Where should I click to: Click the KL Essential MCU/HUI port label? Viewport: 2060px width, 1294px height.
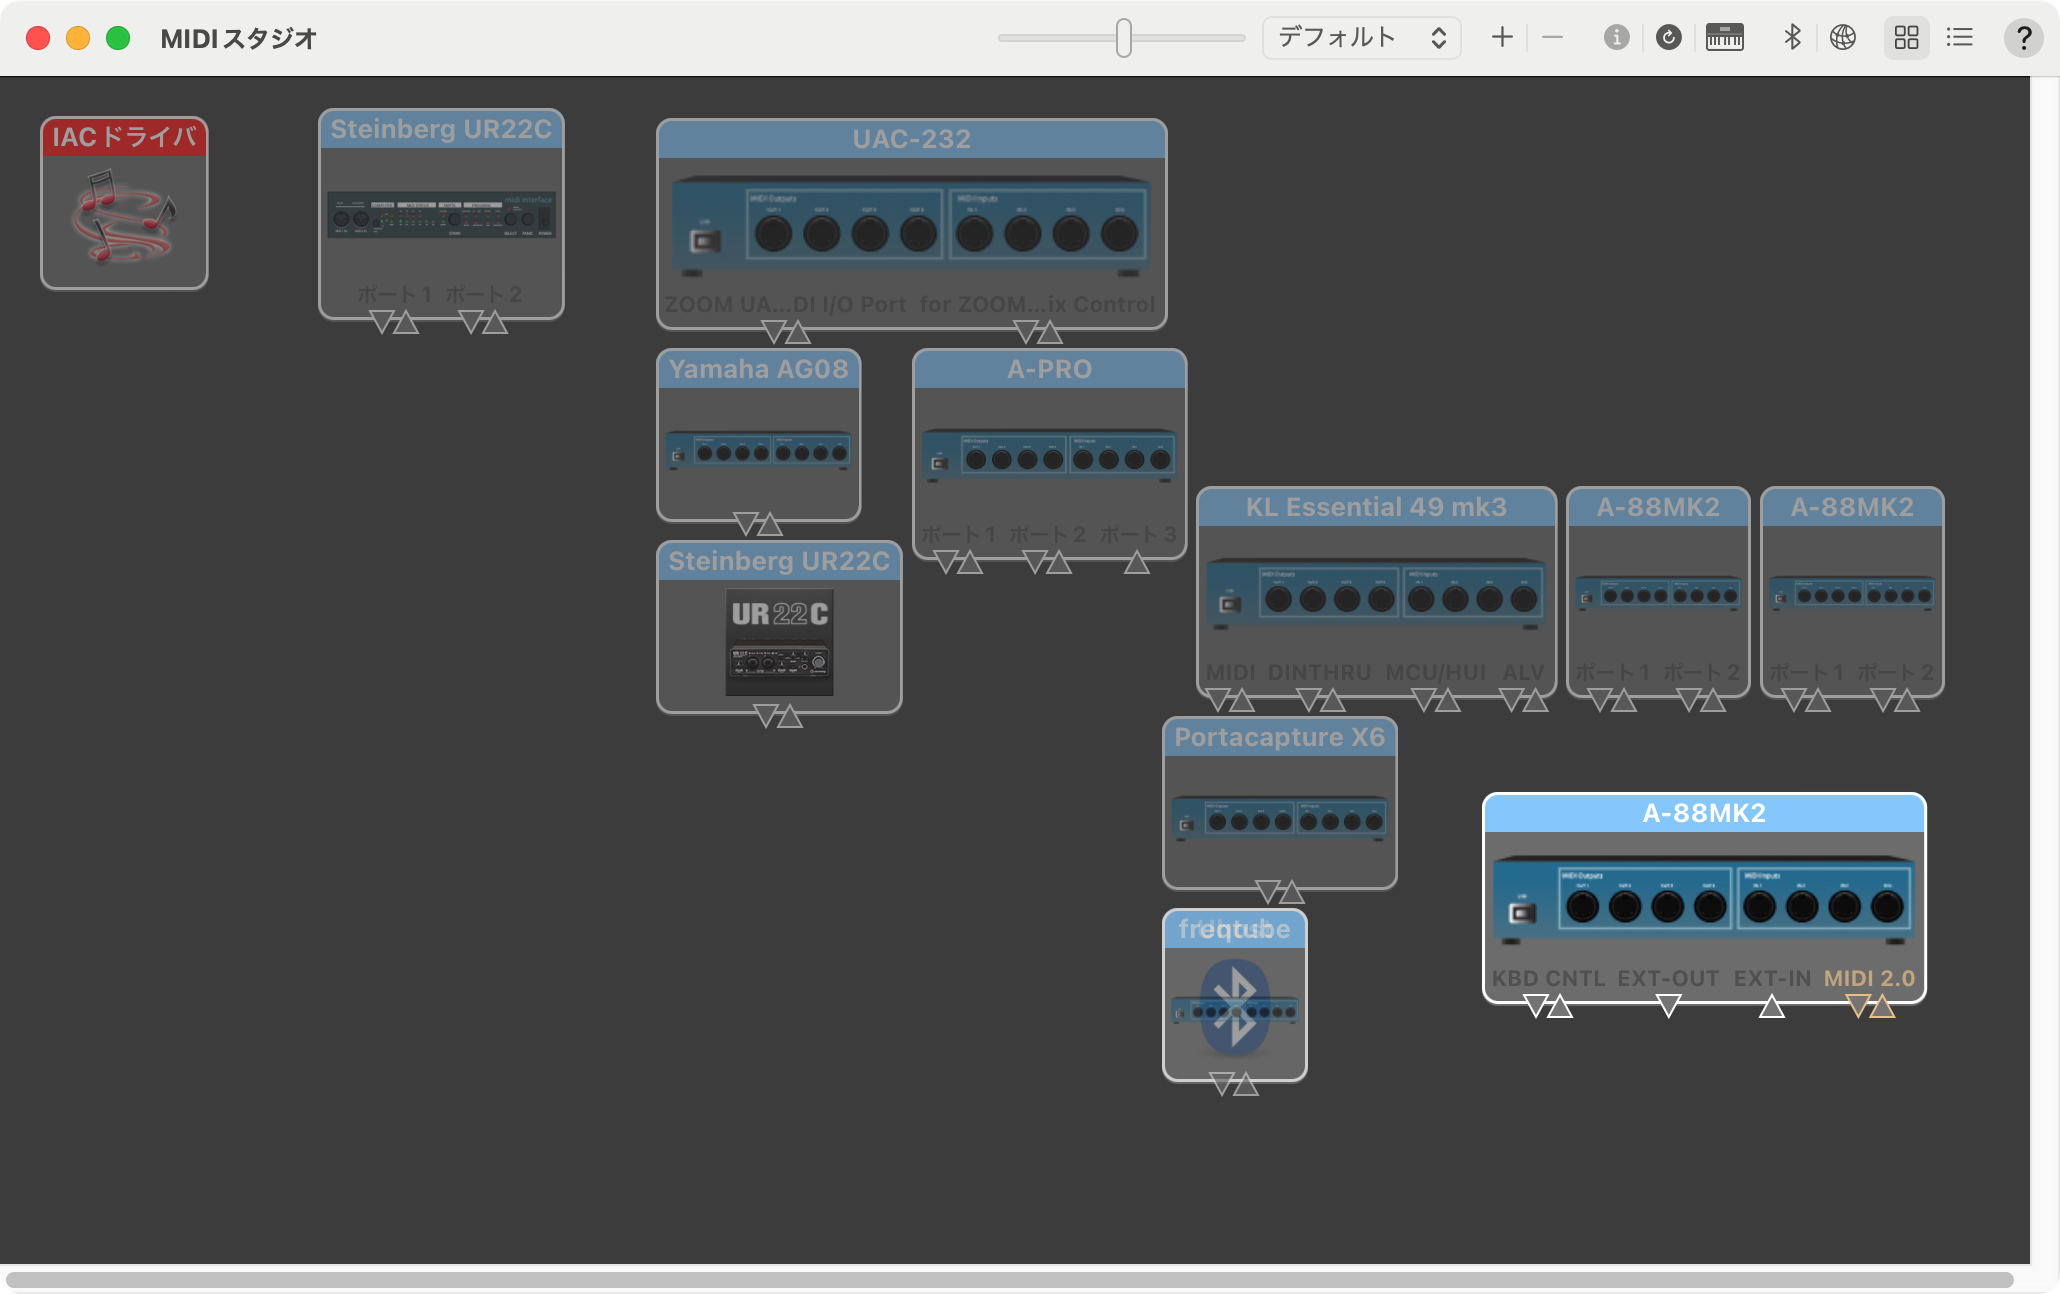click(1436, 672)
